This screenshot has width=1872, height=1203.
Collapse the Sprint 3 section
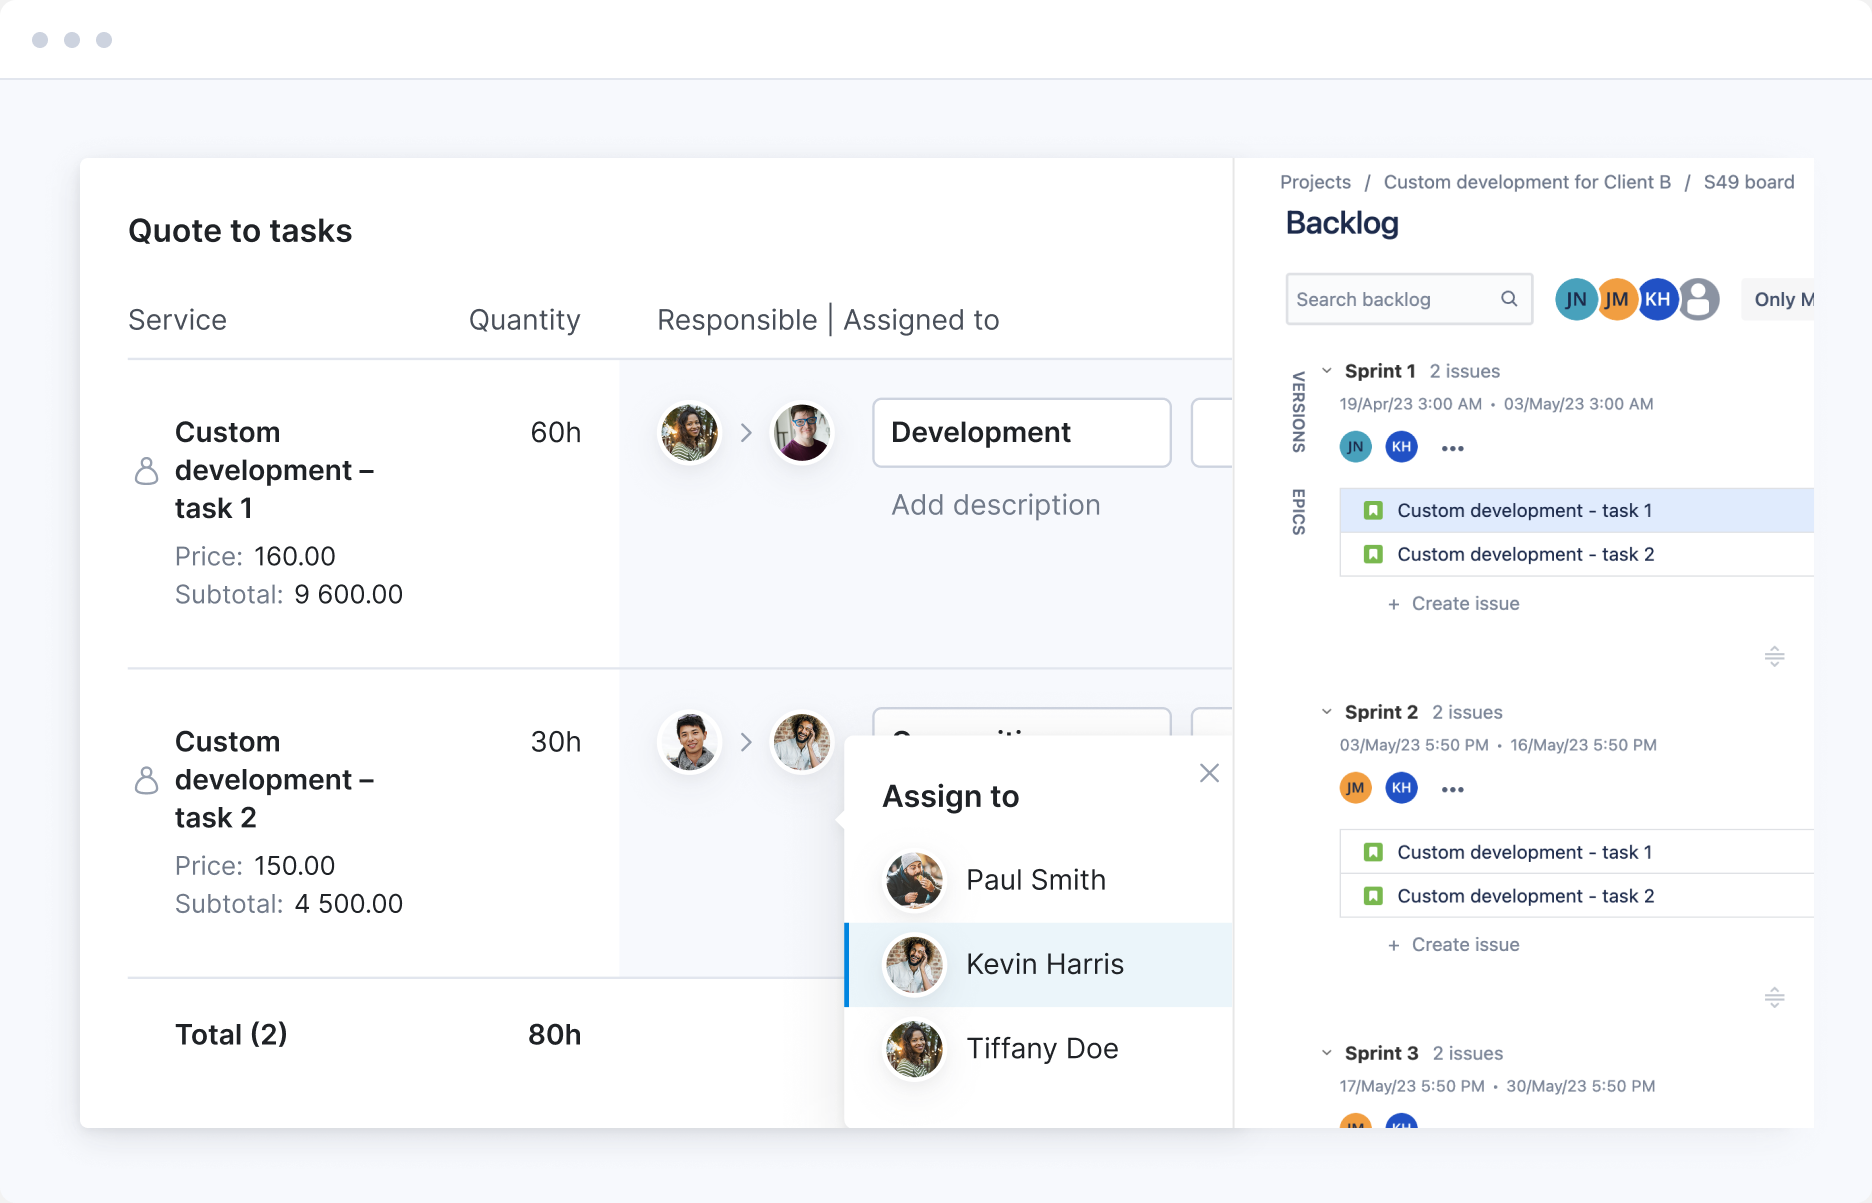pos(1327,1053)
